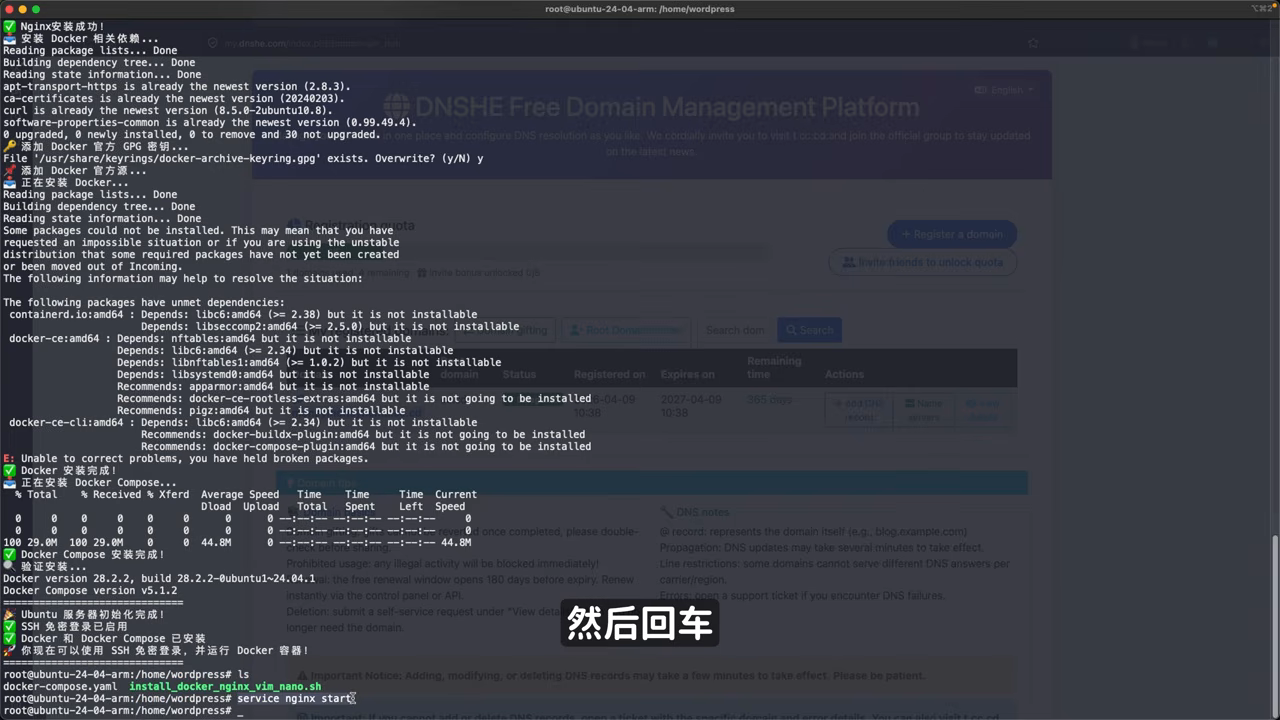Click 'Remaining time' column header in browser

pyautogui.click(x=774, y=367)
